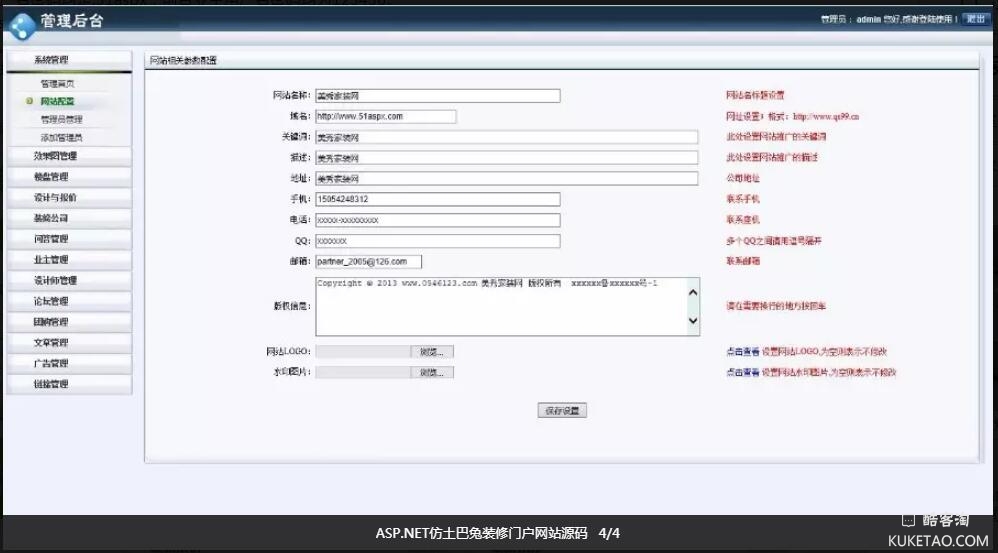998x553 pixels.
Task: Click the 域名 field with http://www.51aspx.com
Action: click(x=386, y=116)
